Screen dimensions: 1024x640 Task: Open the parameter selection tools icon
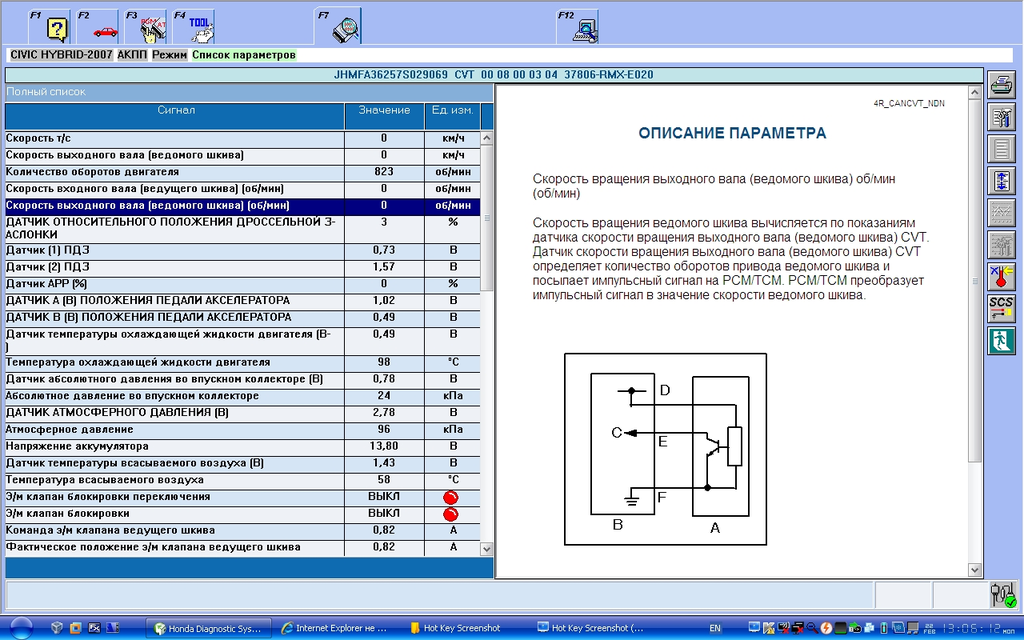(1001, 118)
